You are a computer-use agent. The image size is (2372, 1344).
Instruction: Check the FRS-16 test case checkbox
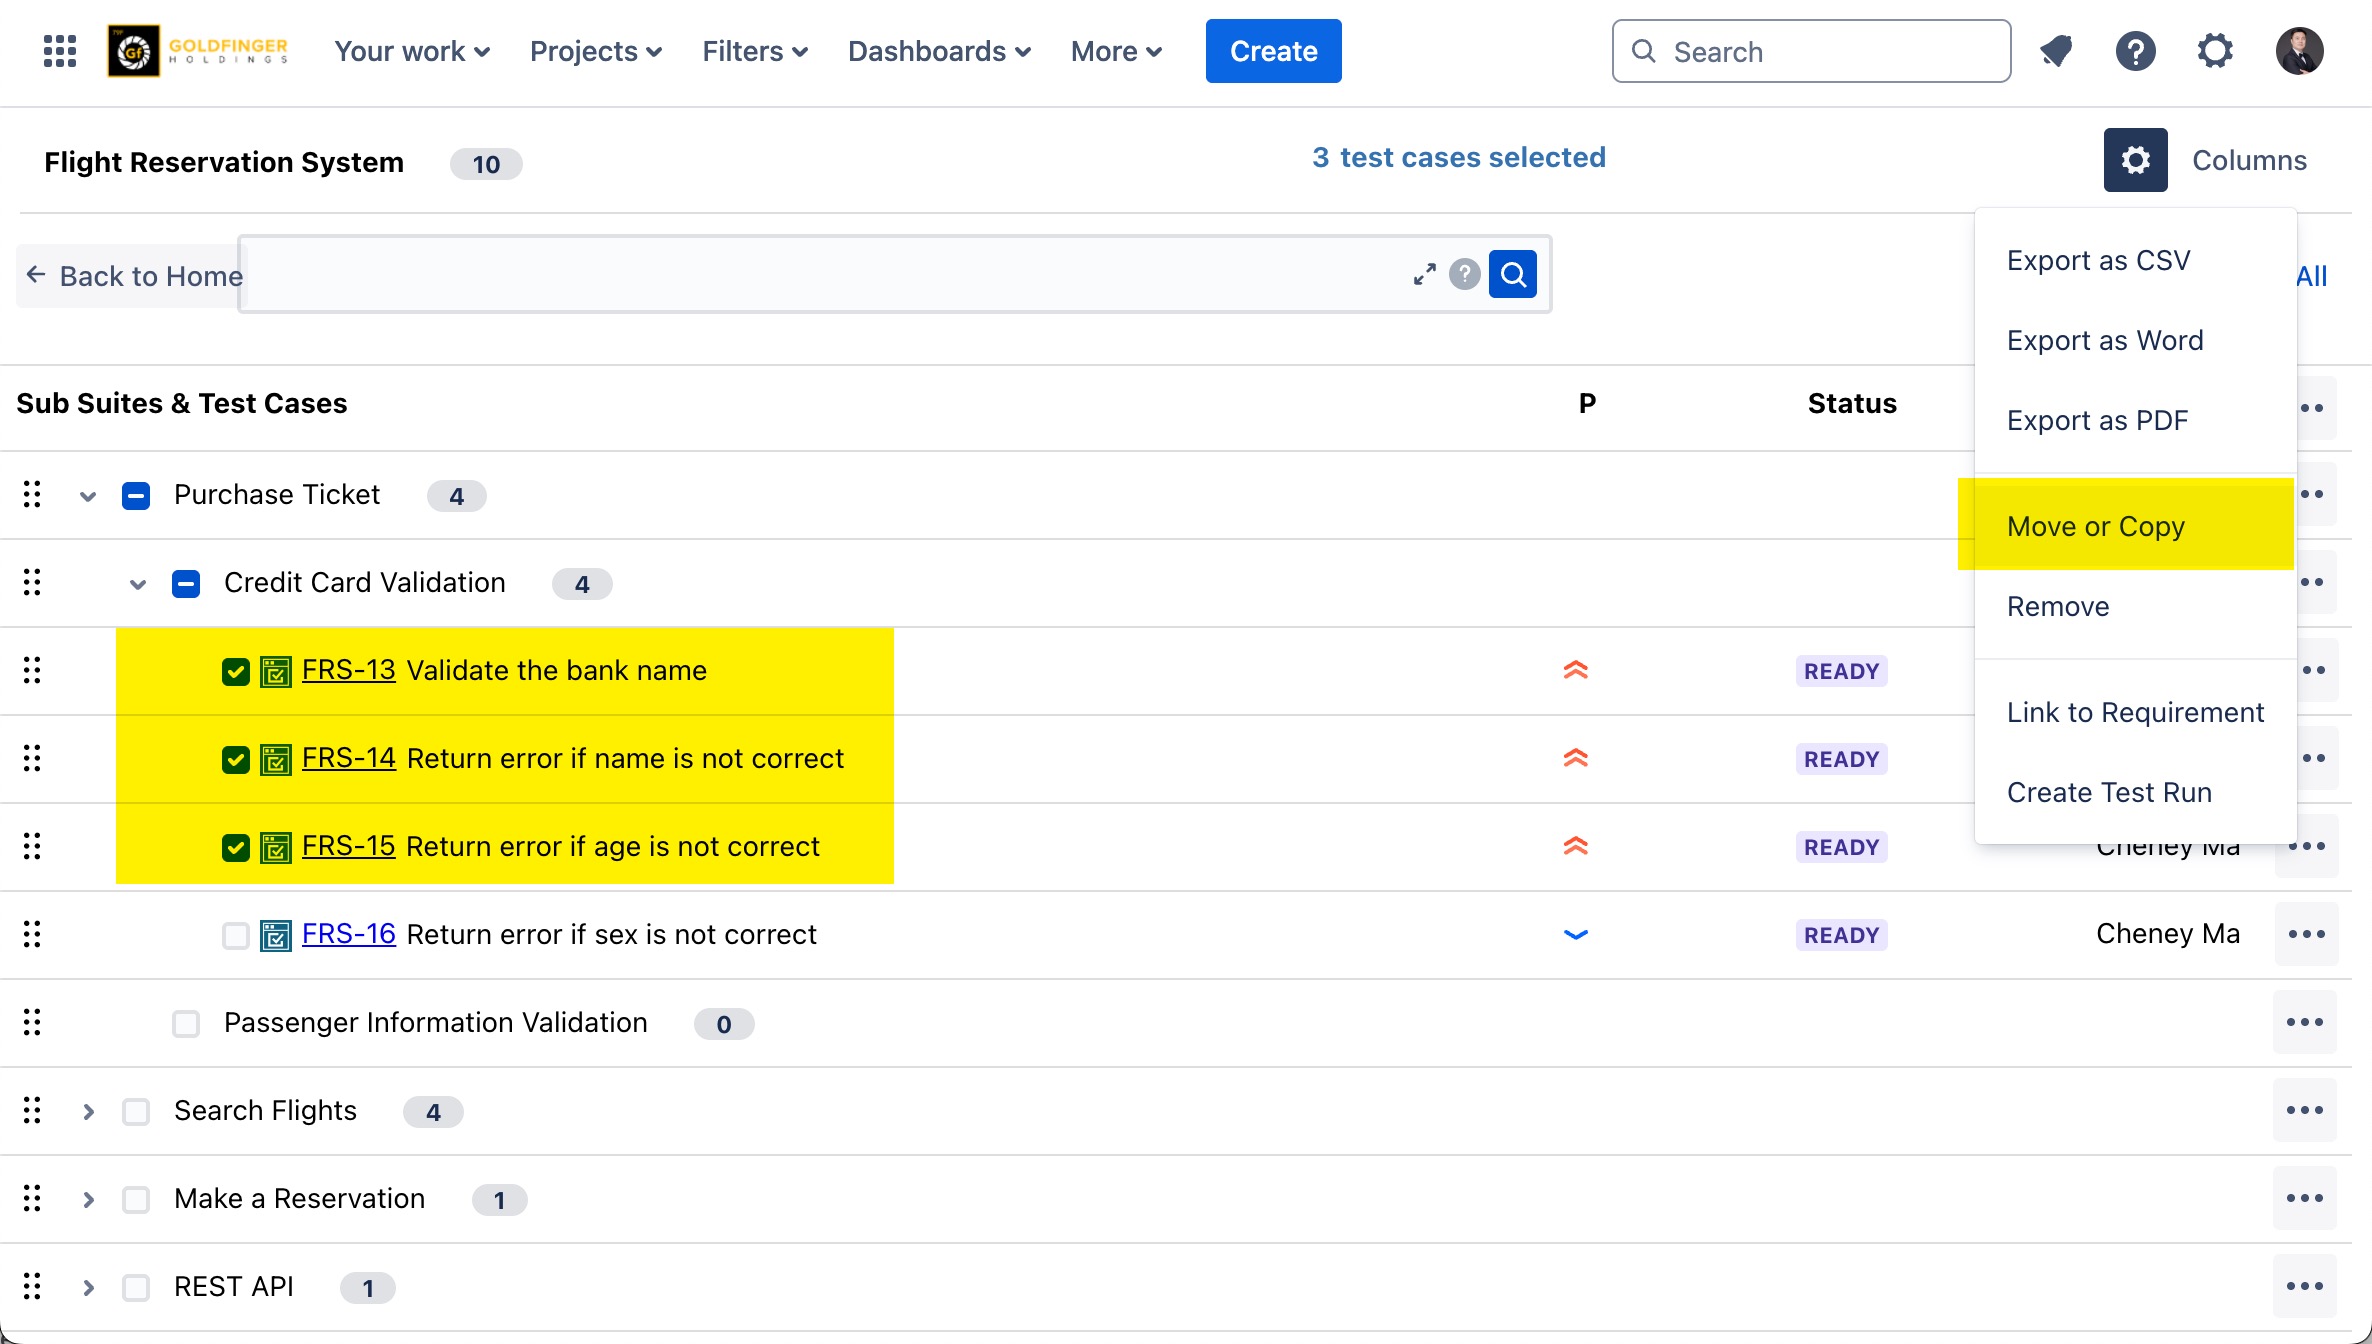pos(236,935)
